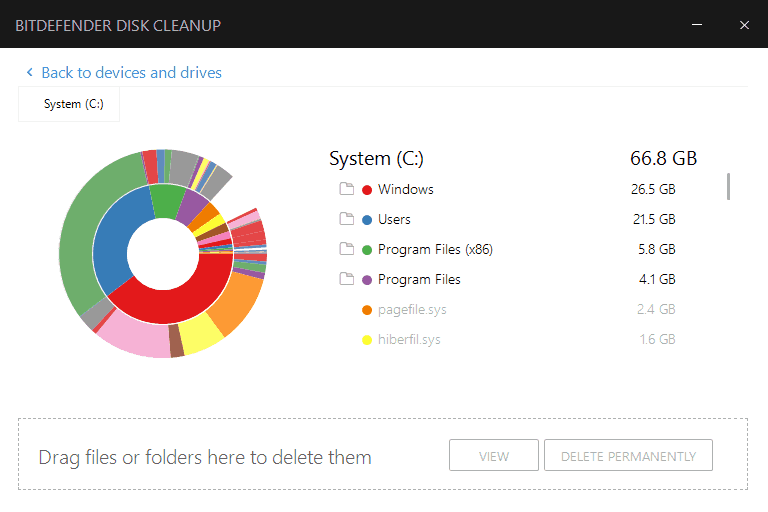Go back to devices and drives
The height and width of the screenshot is (512, 768).
131,73
